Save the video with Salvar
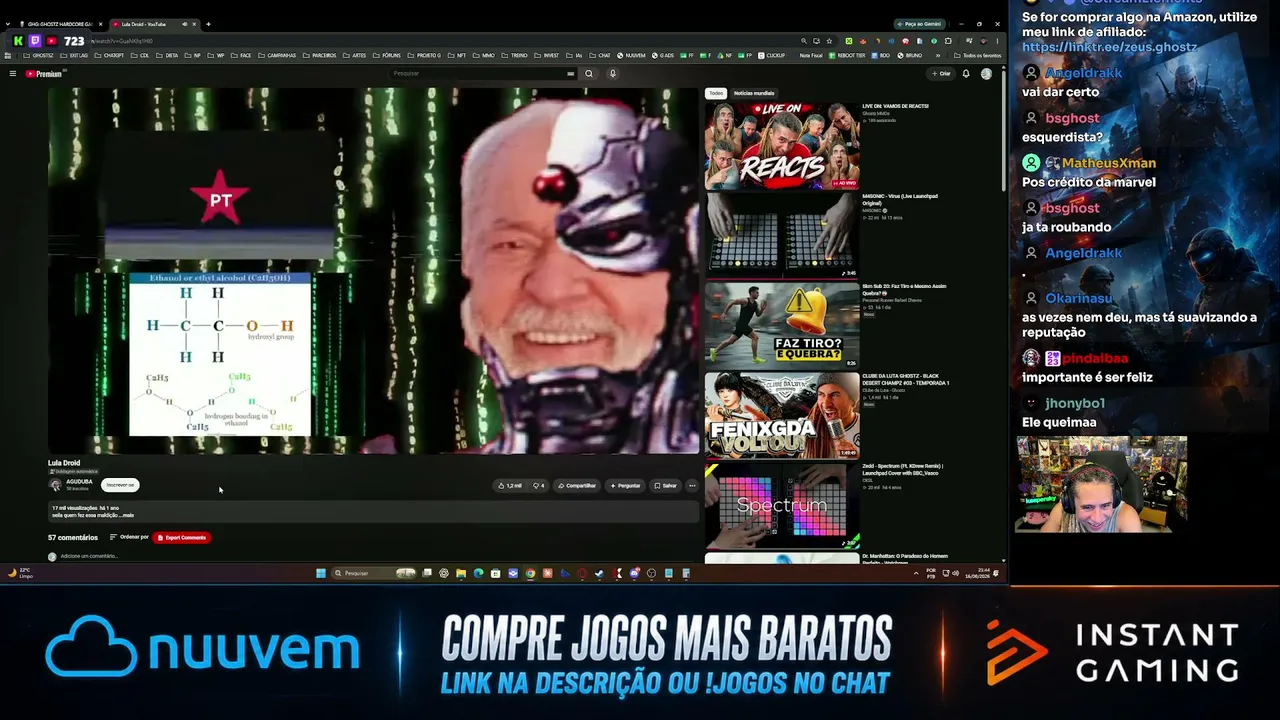This screenshot has width=1280, height=720. (x=665, y=485)
